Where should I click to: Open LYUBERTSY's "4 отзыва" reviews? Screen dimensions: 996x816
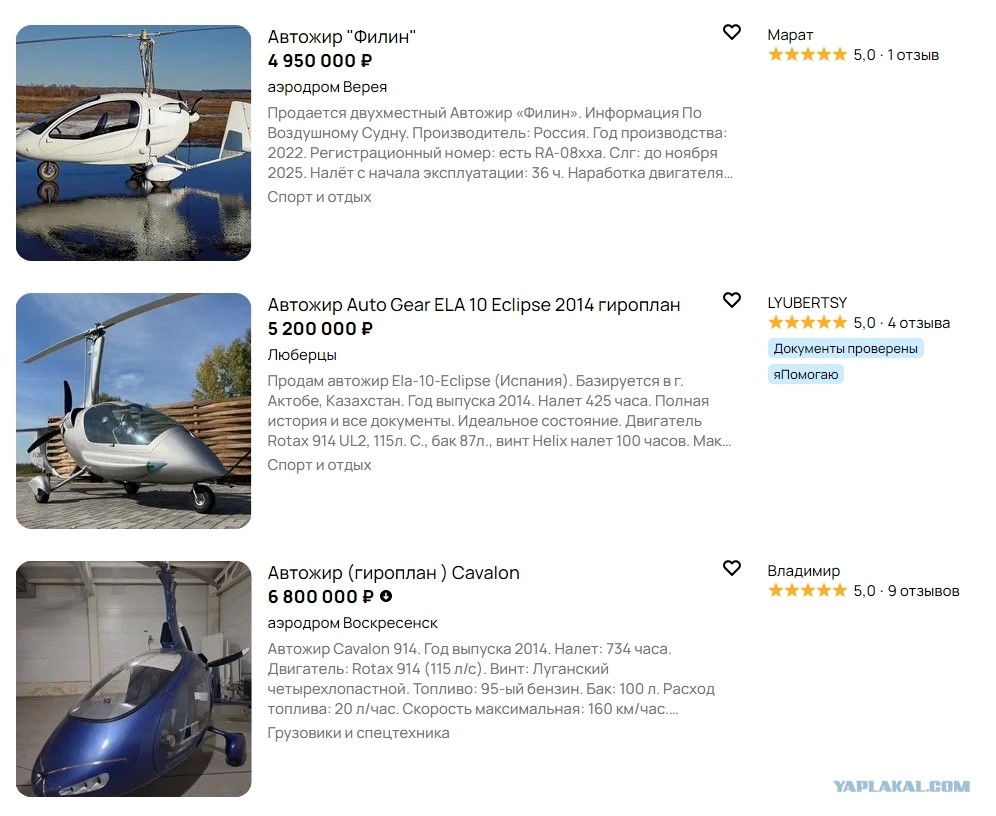coord(918,323)
